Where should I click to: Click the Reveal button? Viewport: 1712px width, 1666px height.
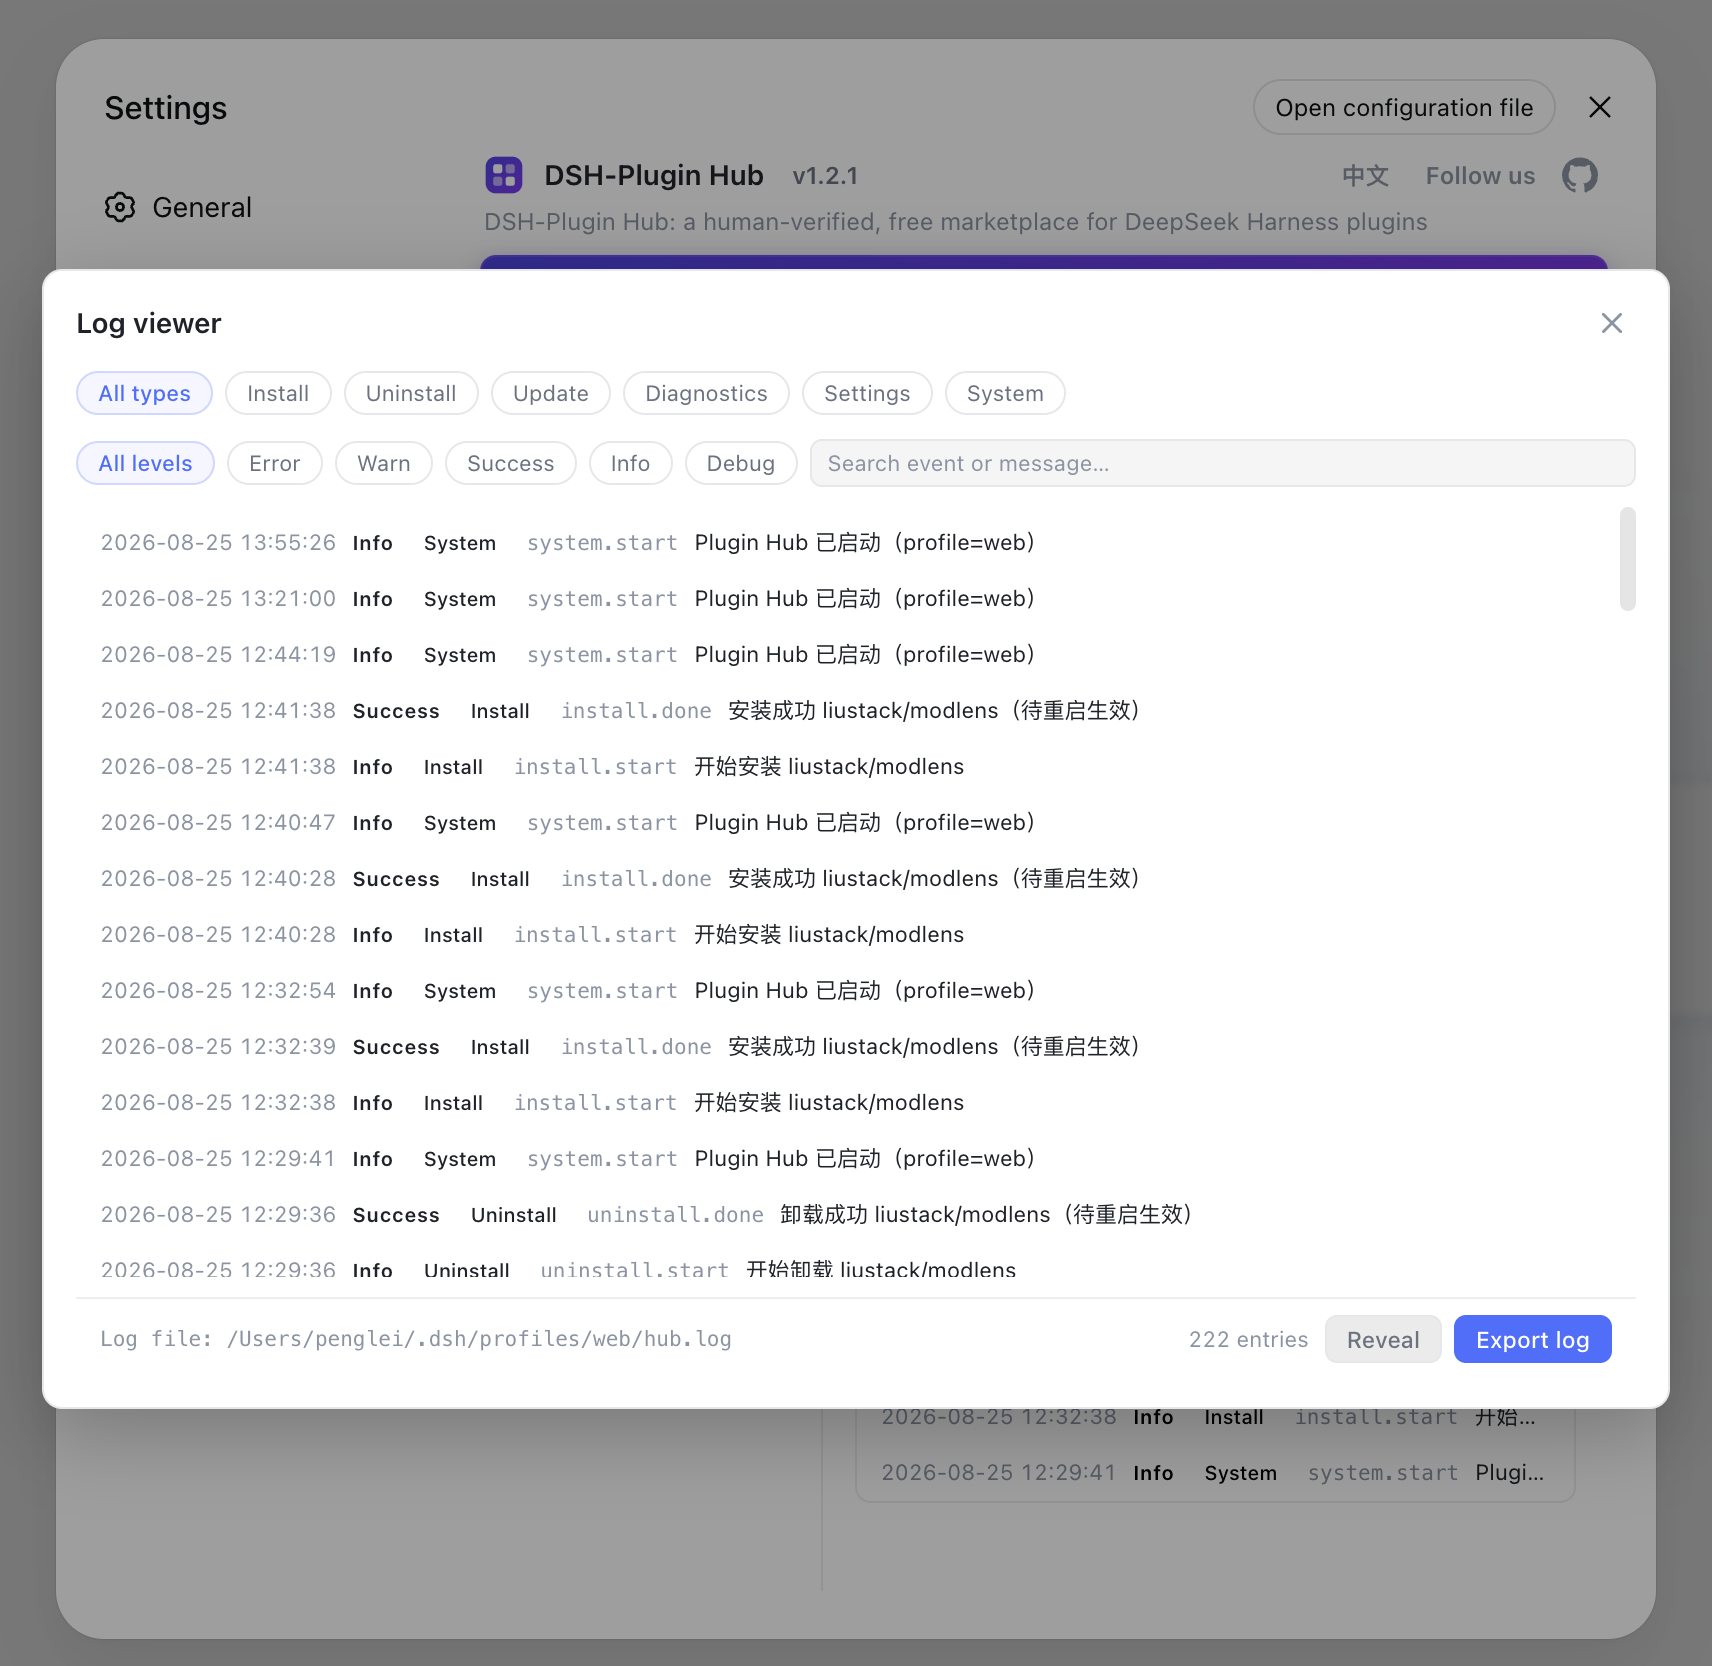pos(1383,1339)
